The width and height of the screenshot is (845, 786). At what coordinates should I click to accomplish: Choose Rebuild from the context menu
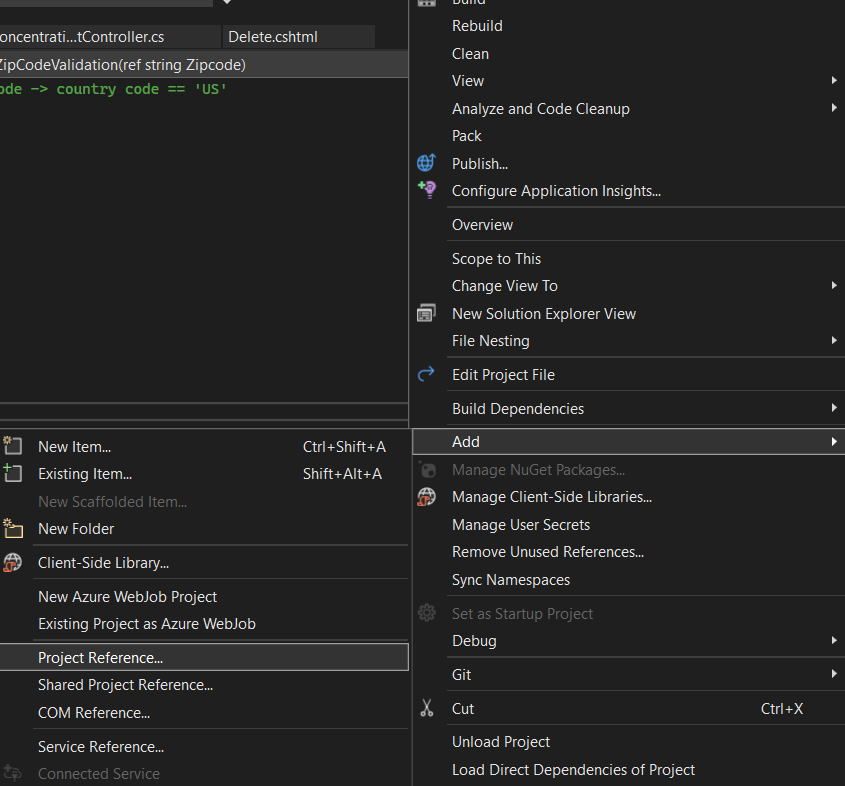(477, 26)
